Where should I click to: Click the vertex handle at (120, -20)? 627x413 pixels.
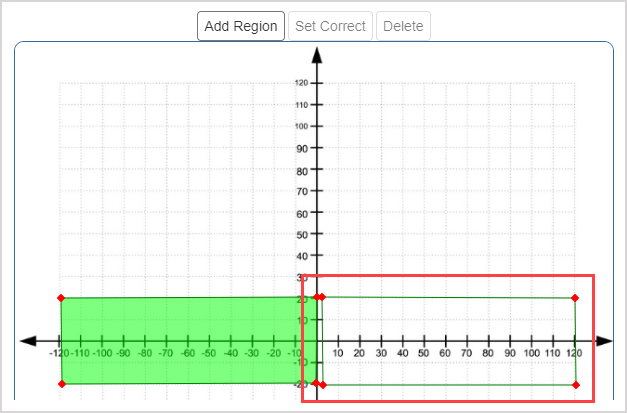[x=576, y=385]
